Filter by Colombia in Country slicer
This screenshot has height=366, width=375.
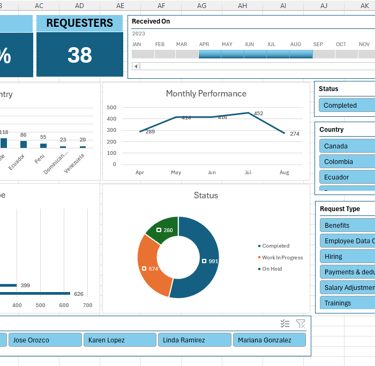[x=347, y=162]
